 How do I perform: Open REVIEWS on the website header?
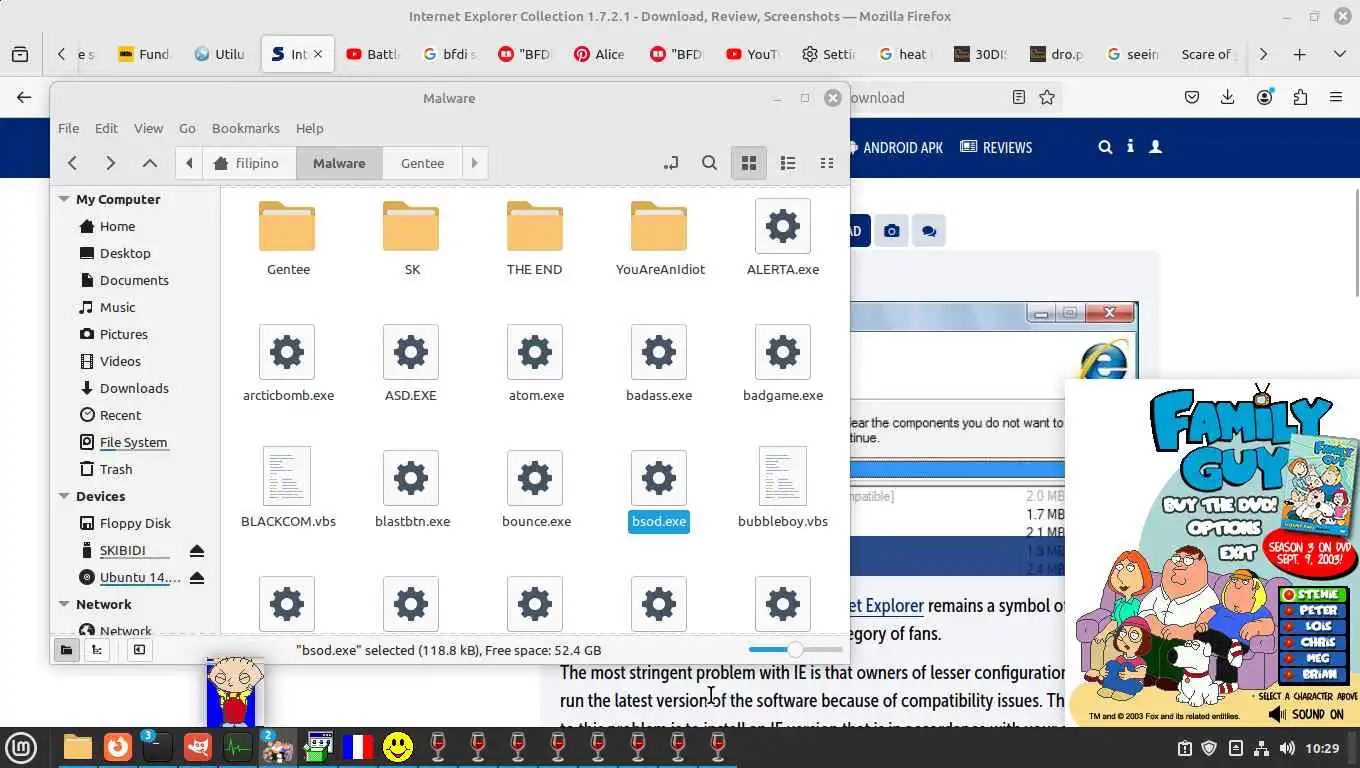click(x=996, y=147)
